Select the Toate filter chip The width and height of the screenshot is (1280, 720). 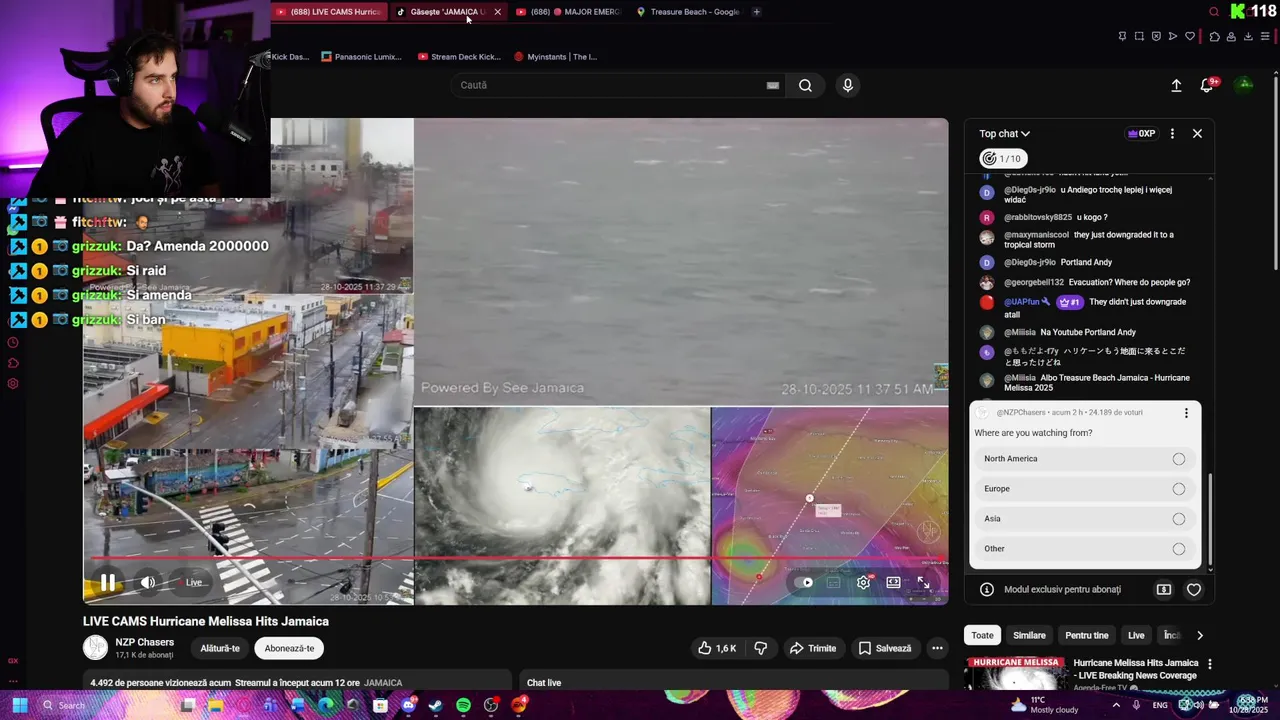tap(983, 635)
